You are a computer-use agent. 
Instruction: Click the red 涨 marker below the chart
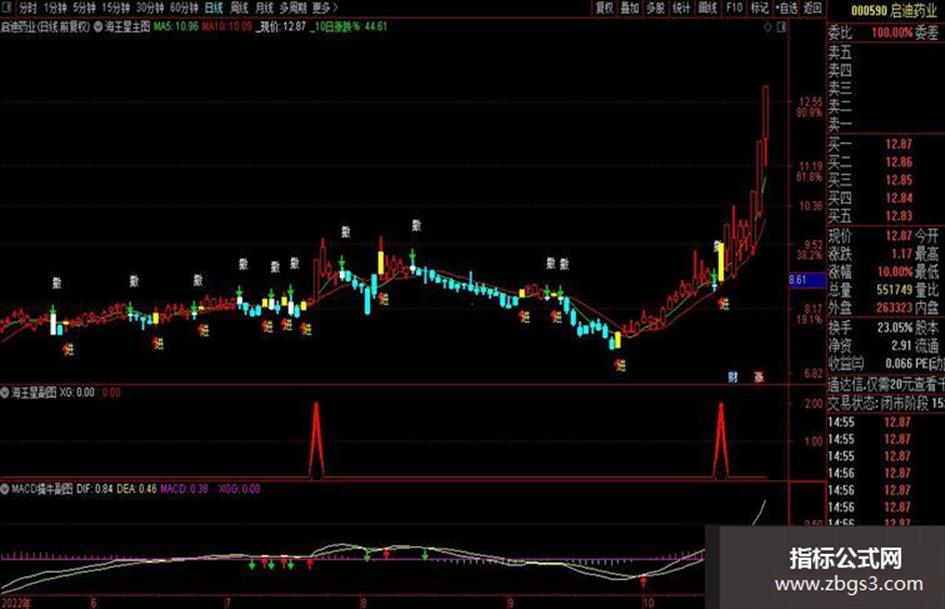tap(759, 377)
